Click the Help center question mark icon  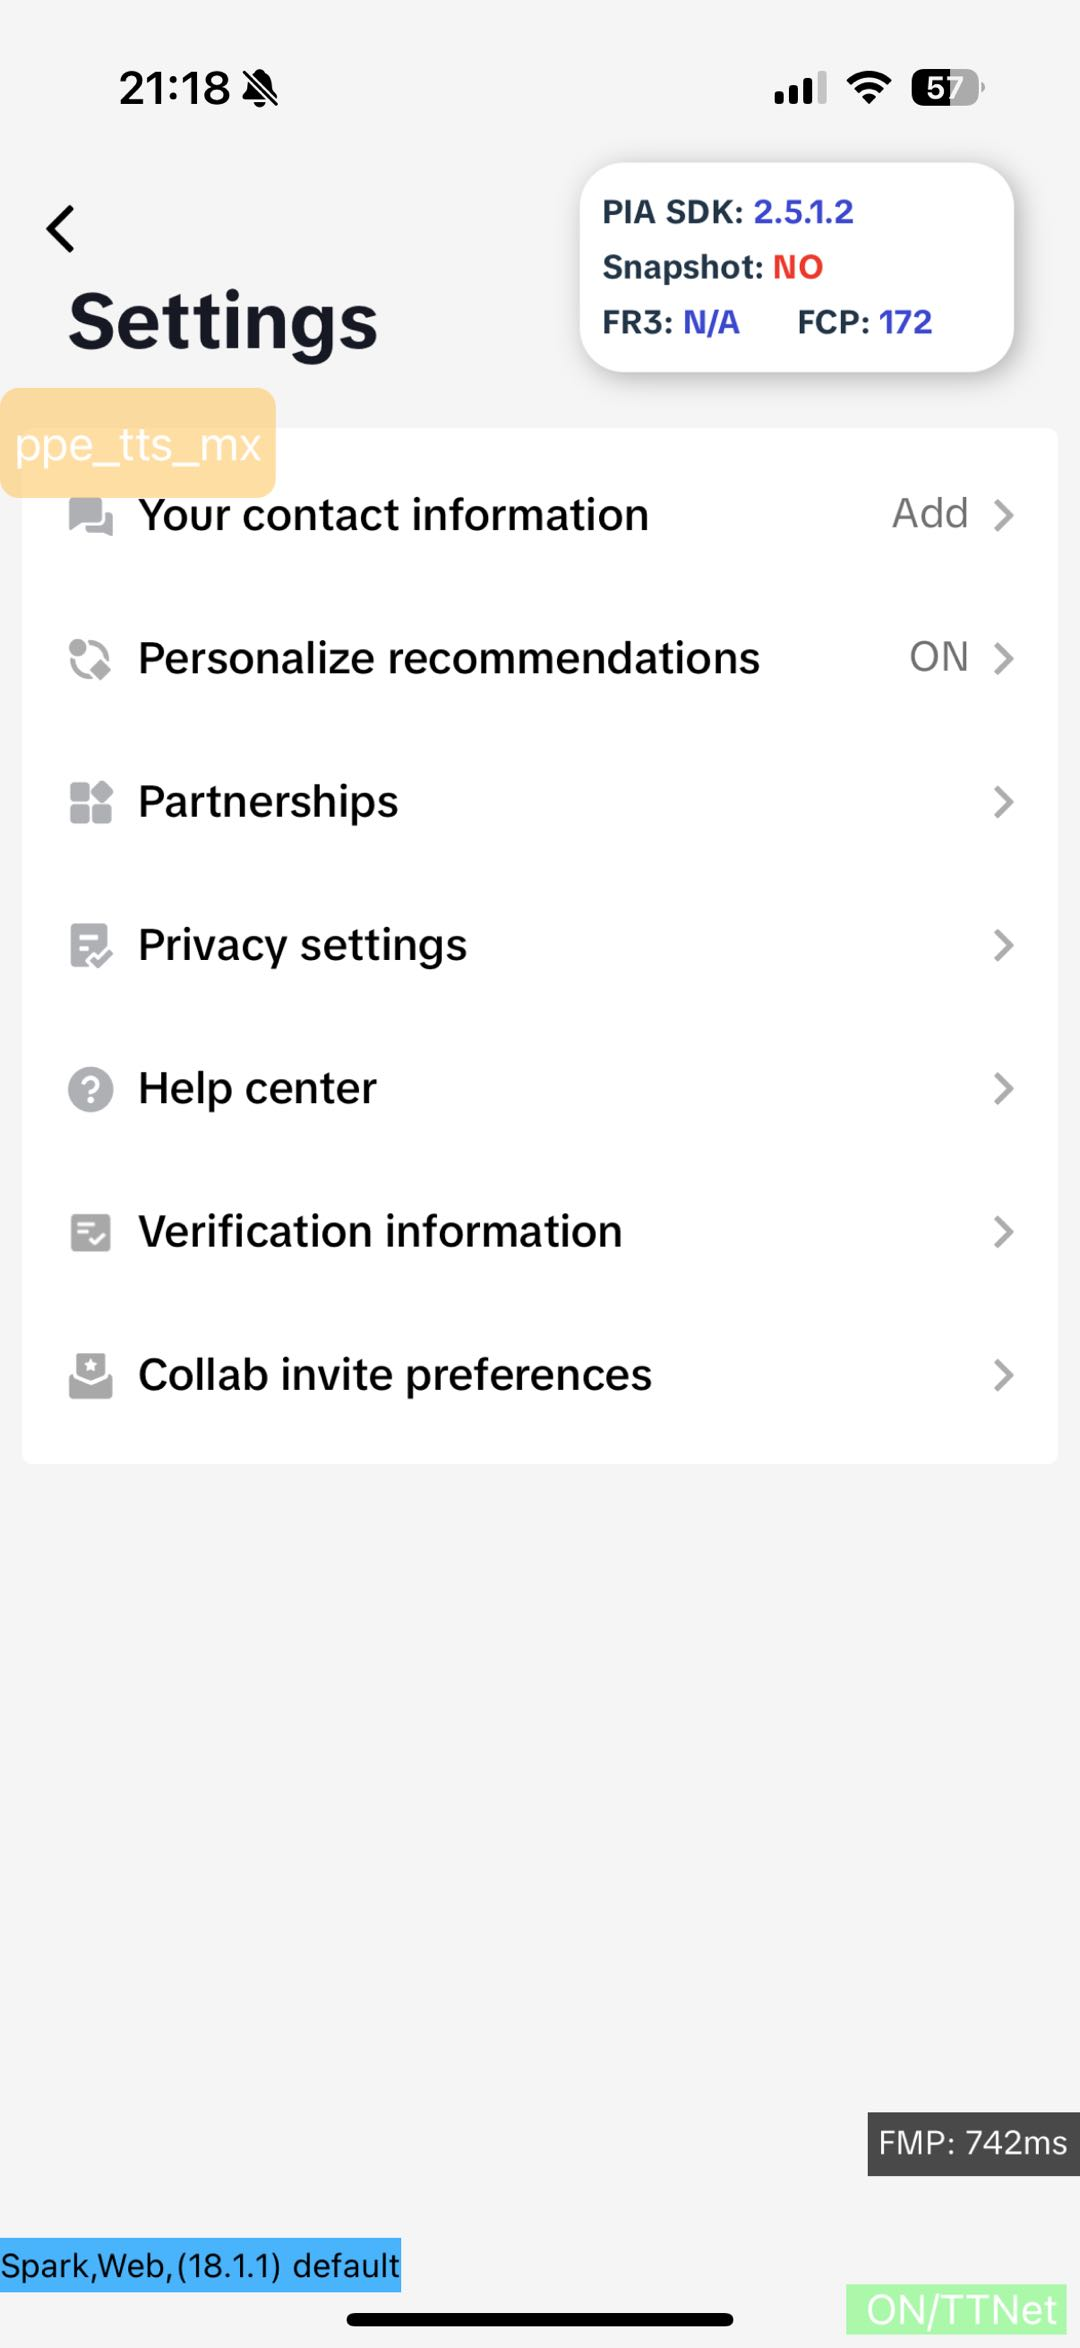[90, 1089]
